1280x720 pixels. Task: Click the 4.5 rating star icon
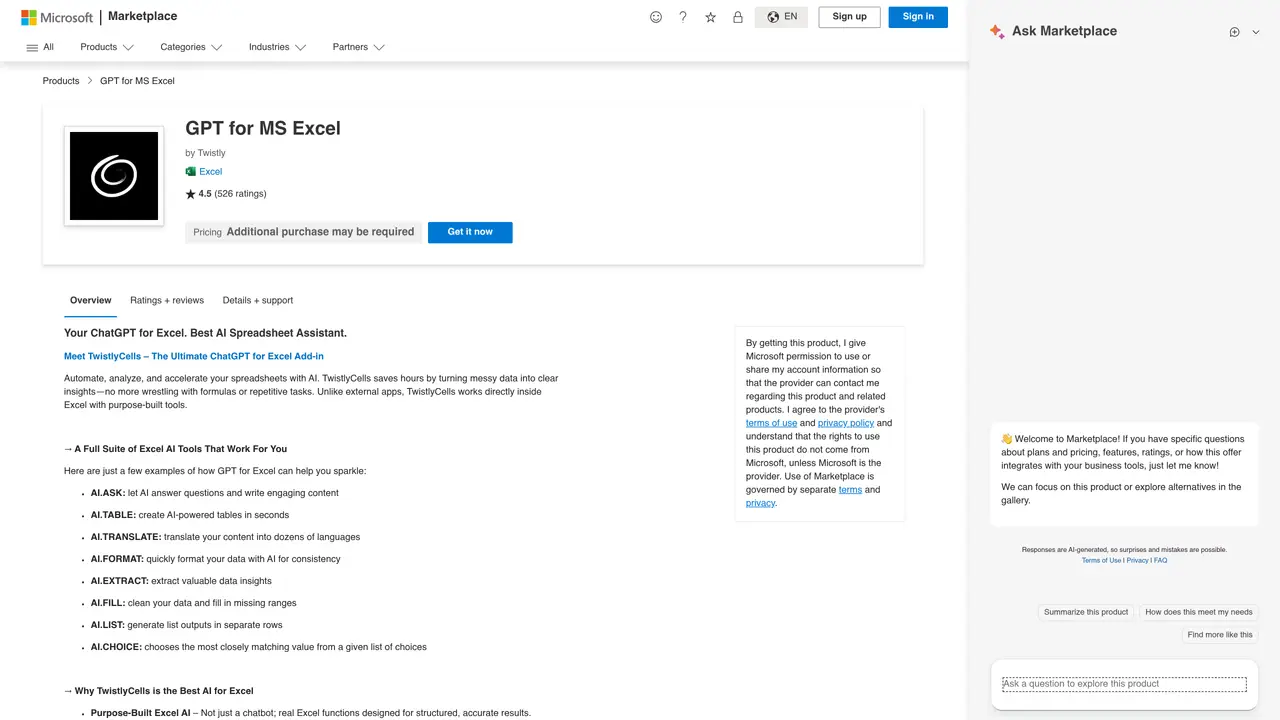tap(190, 194)
